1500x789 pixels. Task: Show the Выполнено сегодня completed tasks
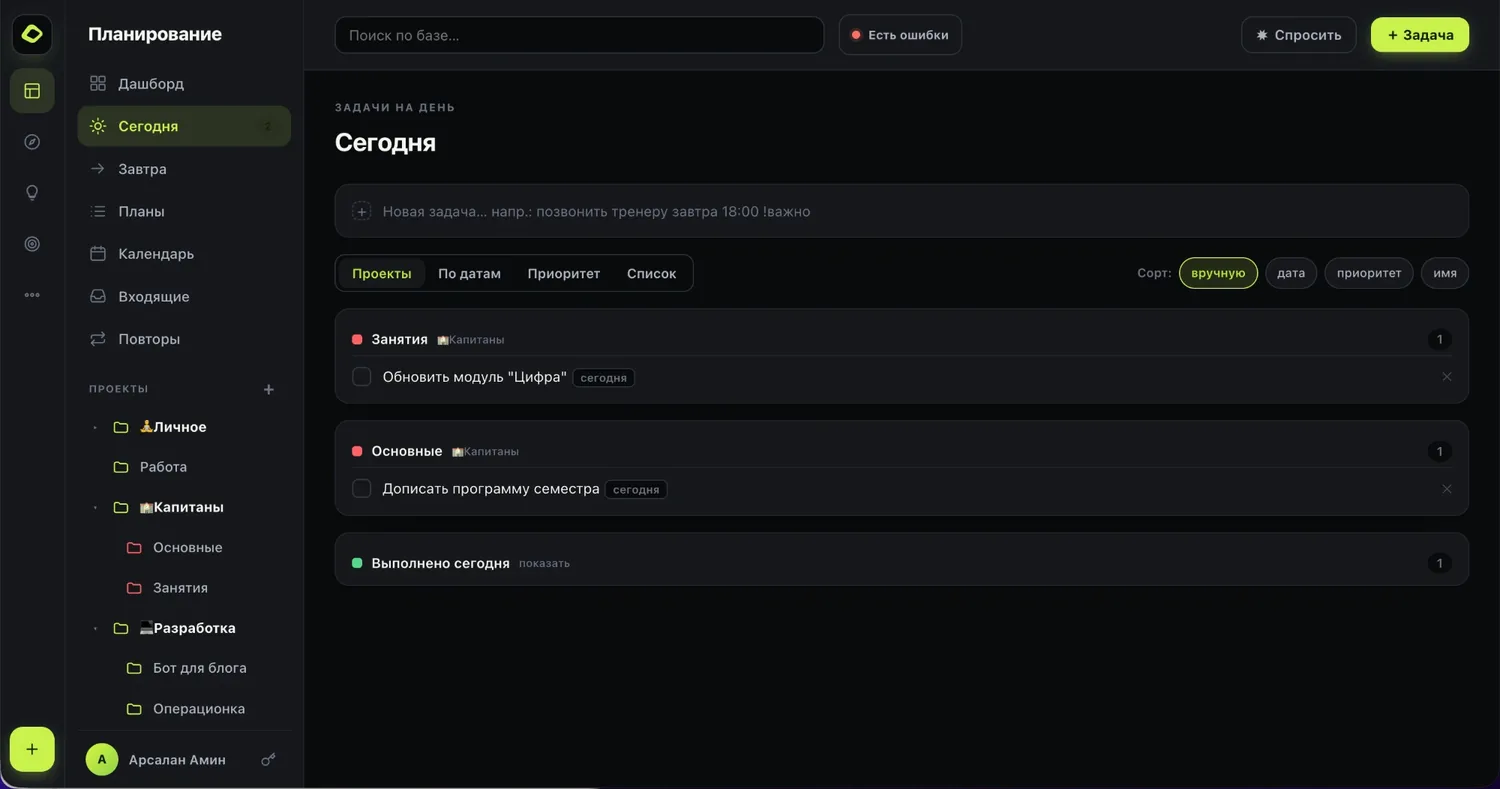544,564
